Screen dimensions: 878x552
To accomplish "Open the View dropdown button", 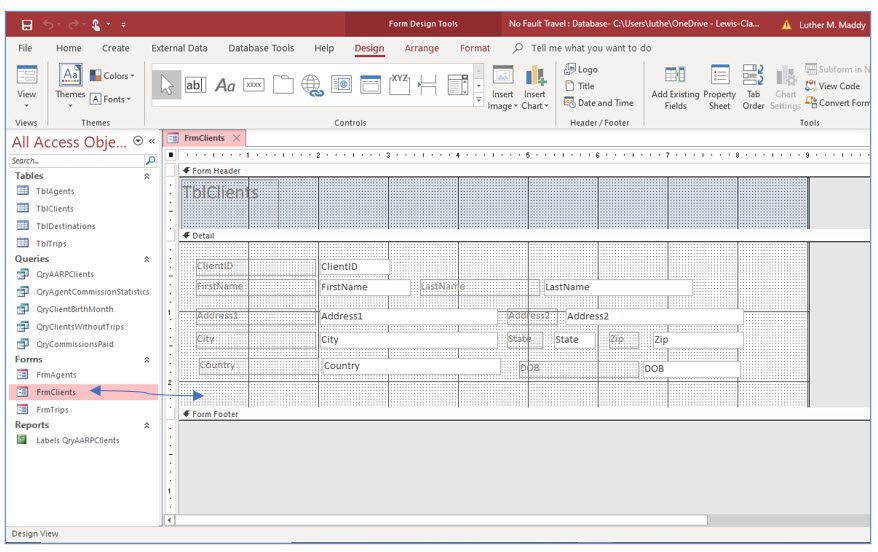I will pos(26,88).
